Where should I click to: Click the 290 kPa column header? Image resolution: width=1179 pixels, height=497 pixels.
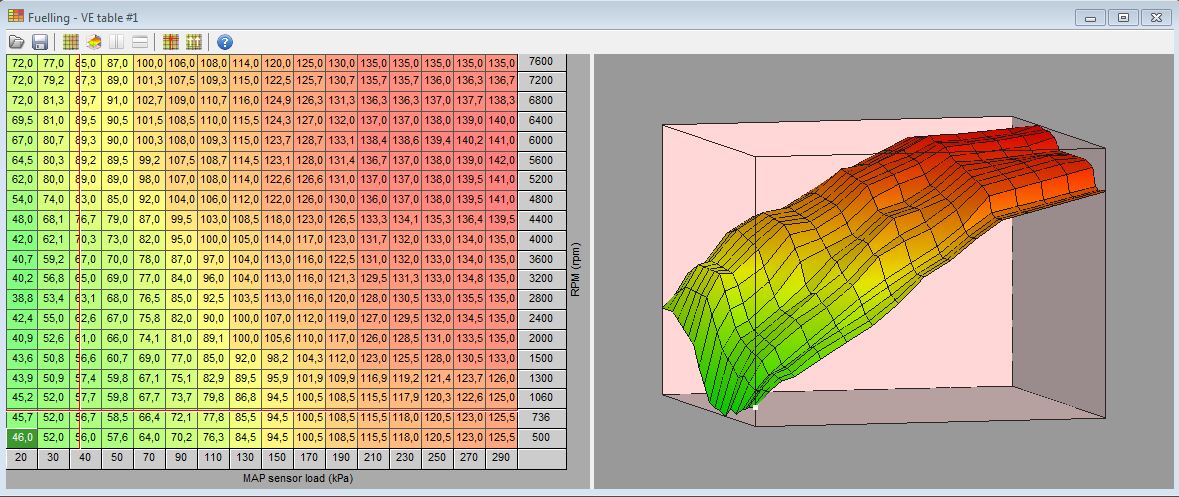pos(501,458)
